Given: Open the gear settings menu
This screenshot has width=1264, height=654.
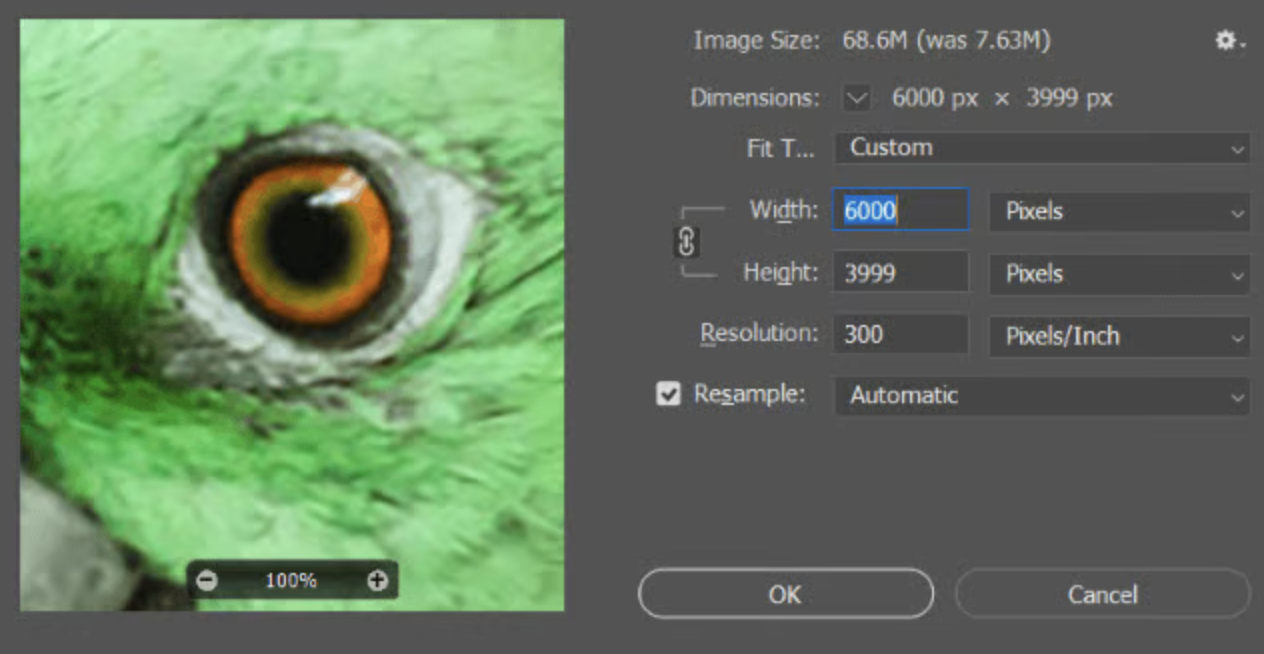Looking at the screenshot, I should 1228,41.
